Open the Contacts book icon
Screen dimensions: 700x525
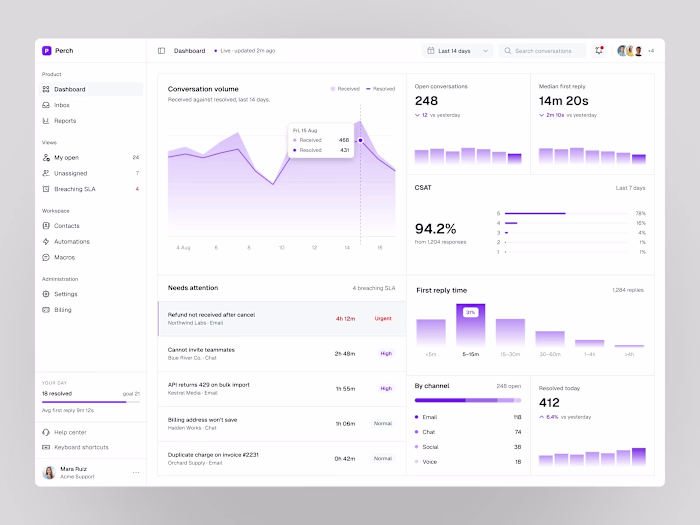point(46,226)
